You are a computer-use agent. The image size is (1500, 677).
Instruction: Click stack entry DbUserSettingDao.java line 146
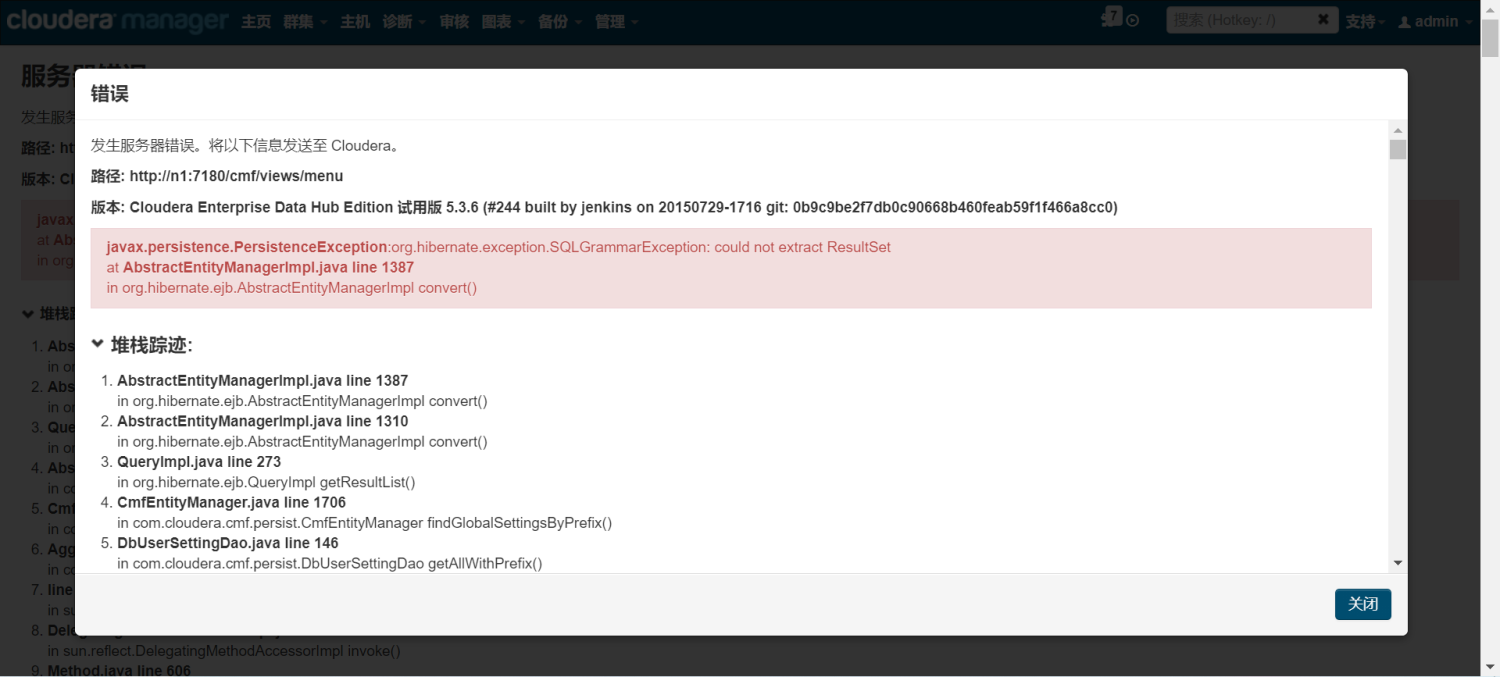pyautogui.click(x=228, y=543)
